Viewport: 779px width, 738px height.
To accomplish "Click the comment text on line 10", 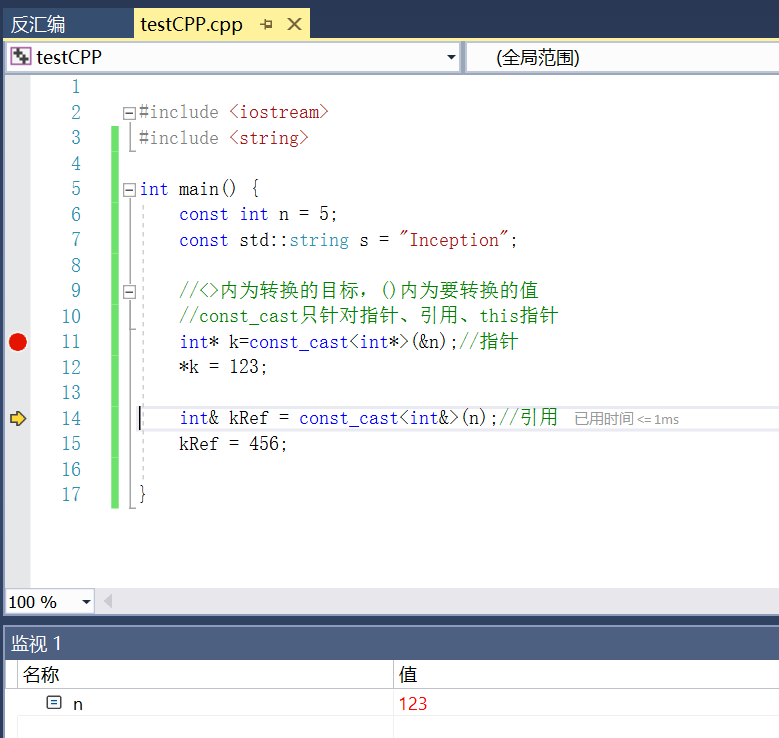I will coord(369,316).
